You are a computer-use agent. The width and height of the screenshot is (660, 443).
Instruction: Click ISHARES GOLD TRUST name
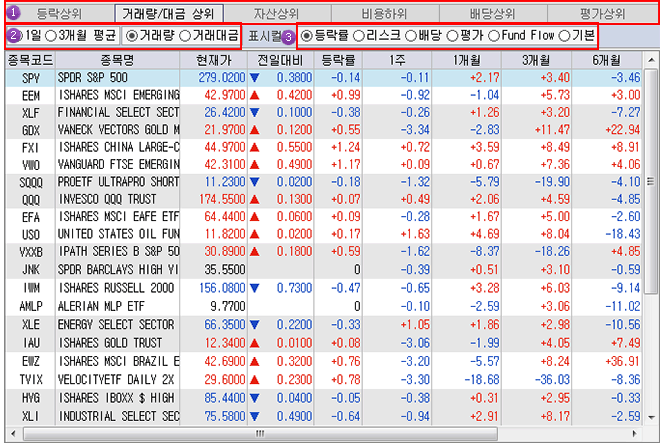(x=110, y=343)
